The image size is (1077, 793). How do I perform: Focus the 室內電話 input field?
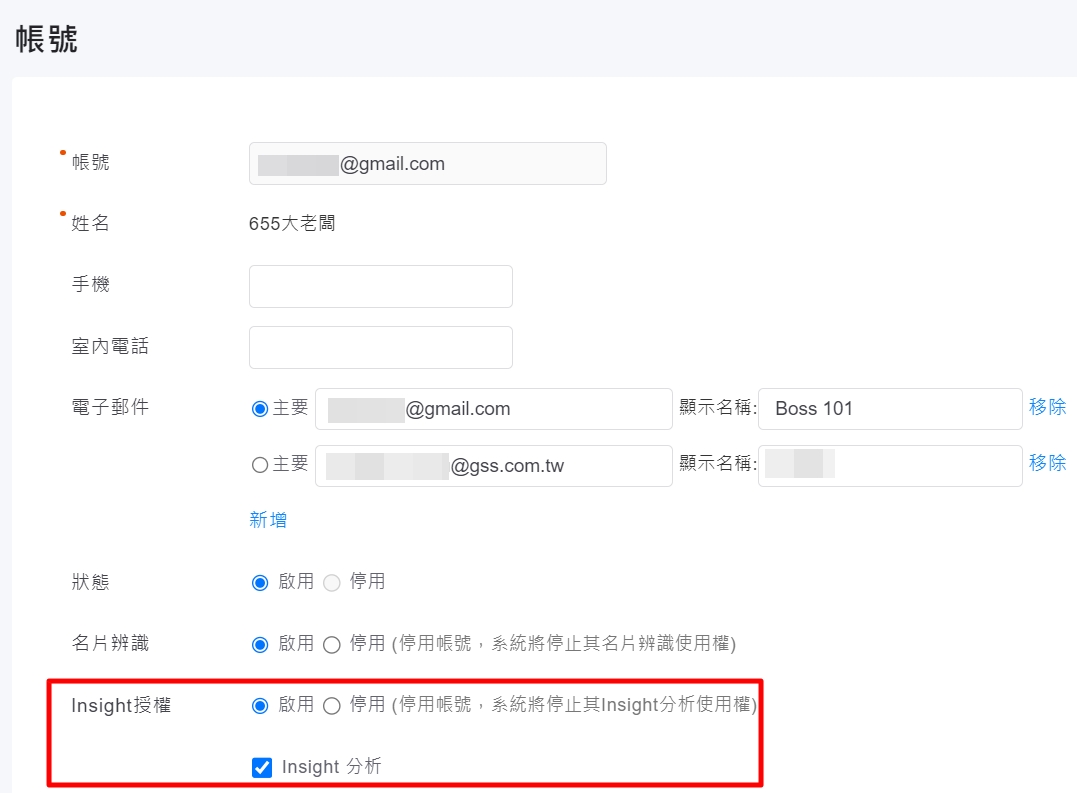click(380, 347)
